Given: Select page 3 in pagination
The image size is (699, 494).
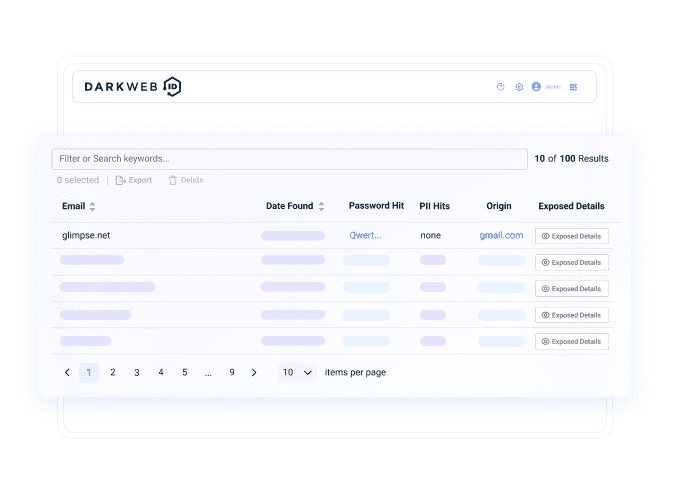Looking at the screenshot, I should coord(137,372).
